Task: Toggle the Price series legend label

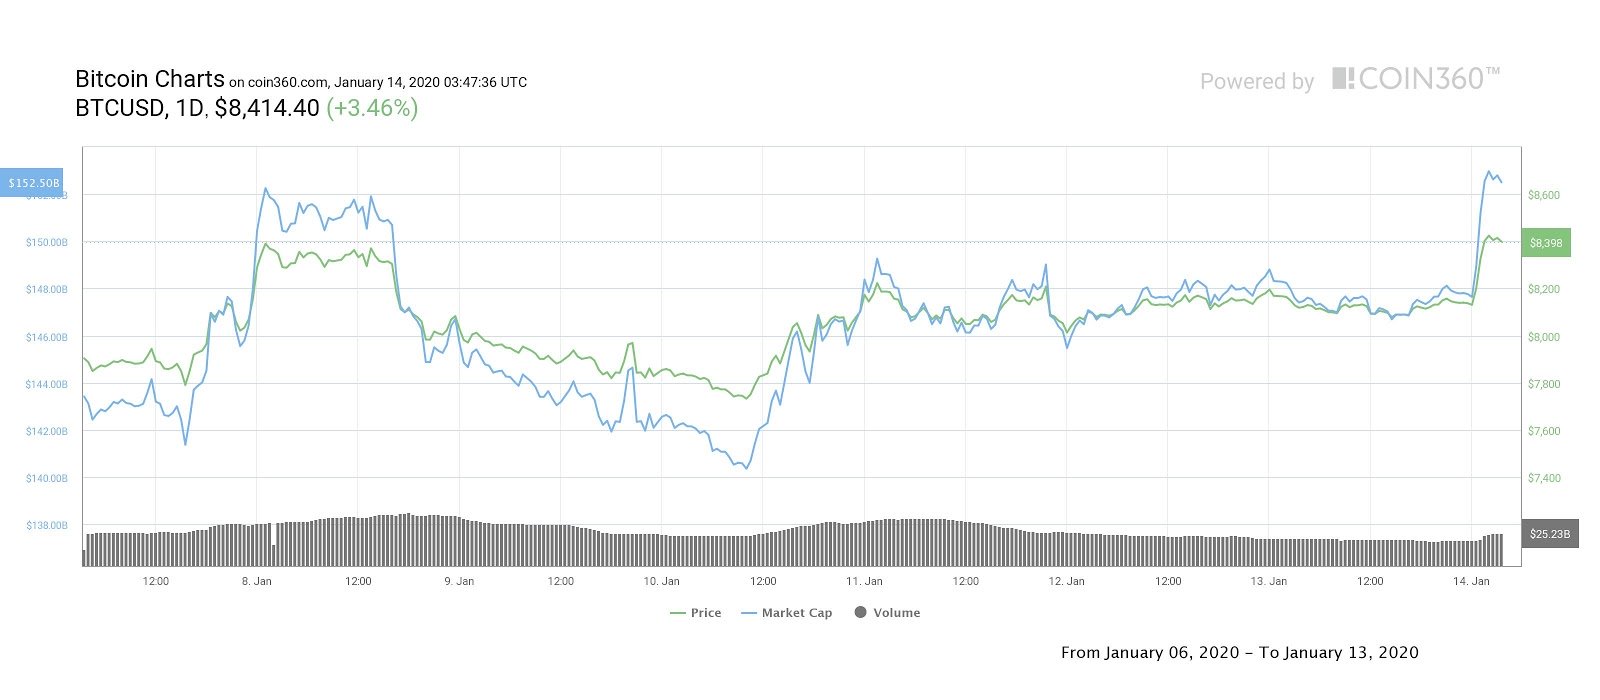Action: tap(706, 613)
